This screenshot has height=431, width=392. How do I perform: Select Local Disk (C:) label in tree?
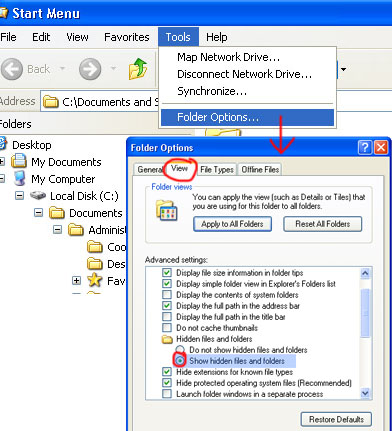pyautogui.click(x=84, y=196)
